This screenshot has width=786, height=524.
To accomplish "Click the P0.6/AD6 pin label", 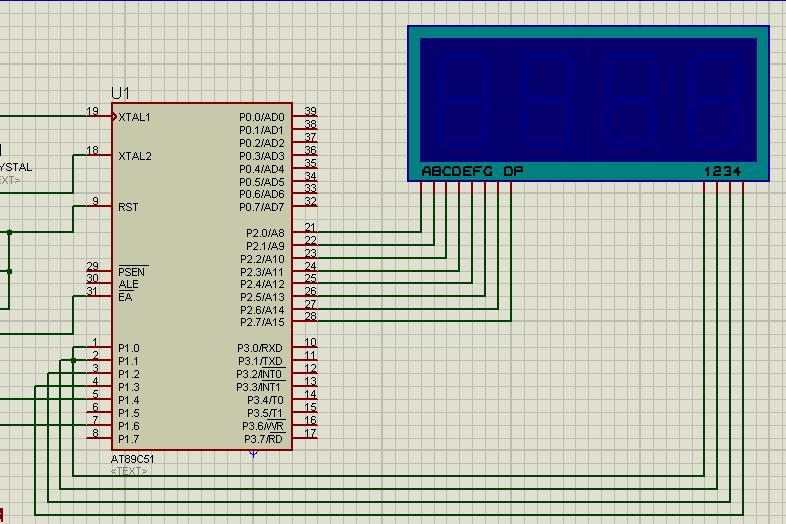I will click(262, 194).
